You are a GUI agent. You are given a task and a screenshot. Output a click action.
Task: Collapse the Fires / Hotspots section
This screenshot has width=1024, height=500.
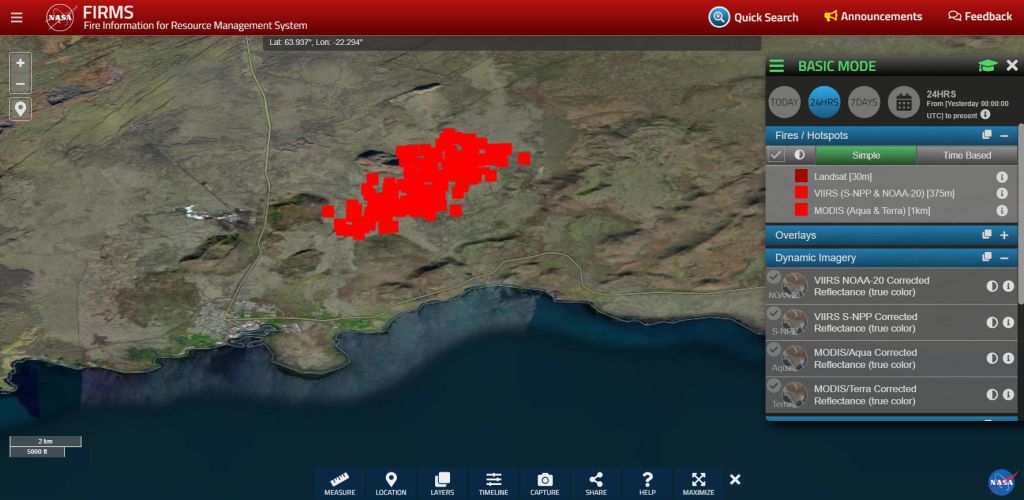[x=1004, y=135]
